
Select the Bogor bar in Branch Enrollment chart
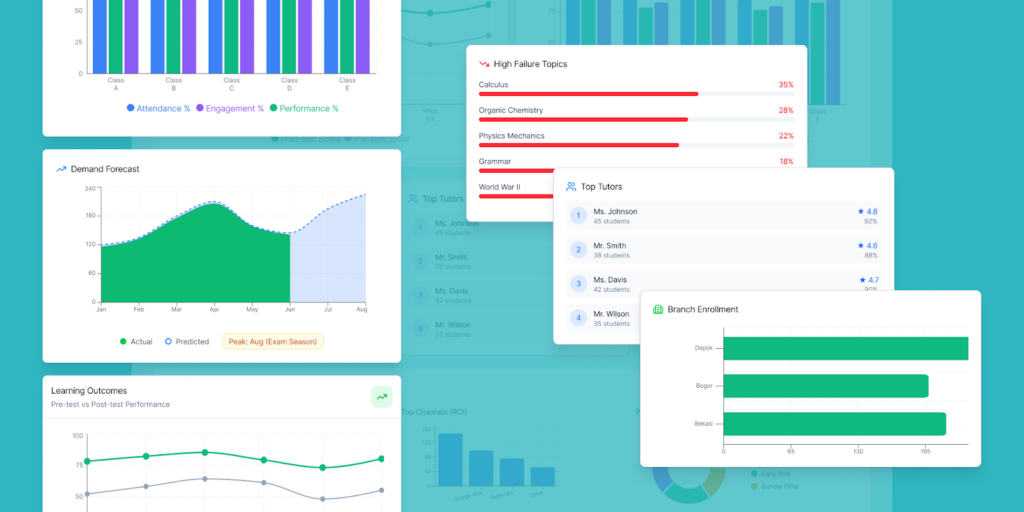pyautogui.click(x=825, y=386)
